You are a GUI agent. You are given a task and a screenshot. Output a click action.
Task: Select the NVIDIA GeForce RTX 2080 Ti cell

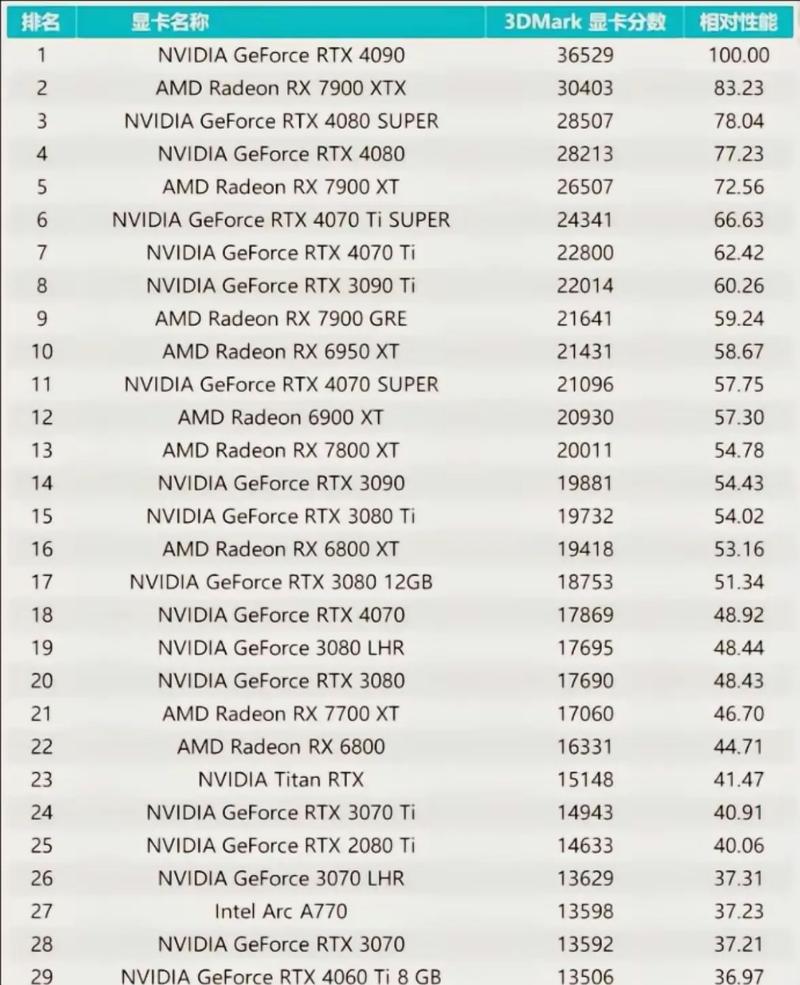coord(281,845)
